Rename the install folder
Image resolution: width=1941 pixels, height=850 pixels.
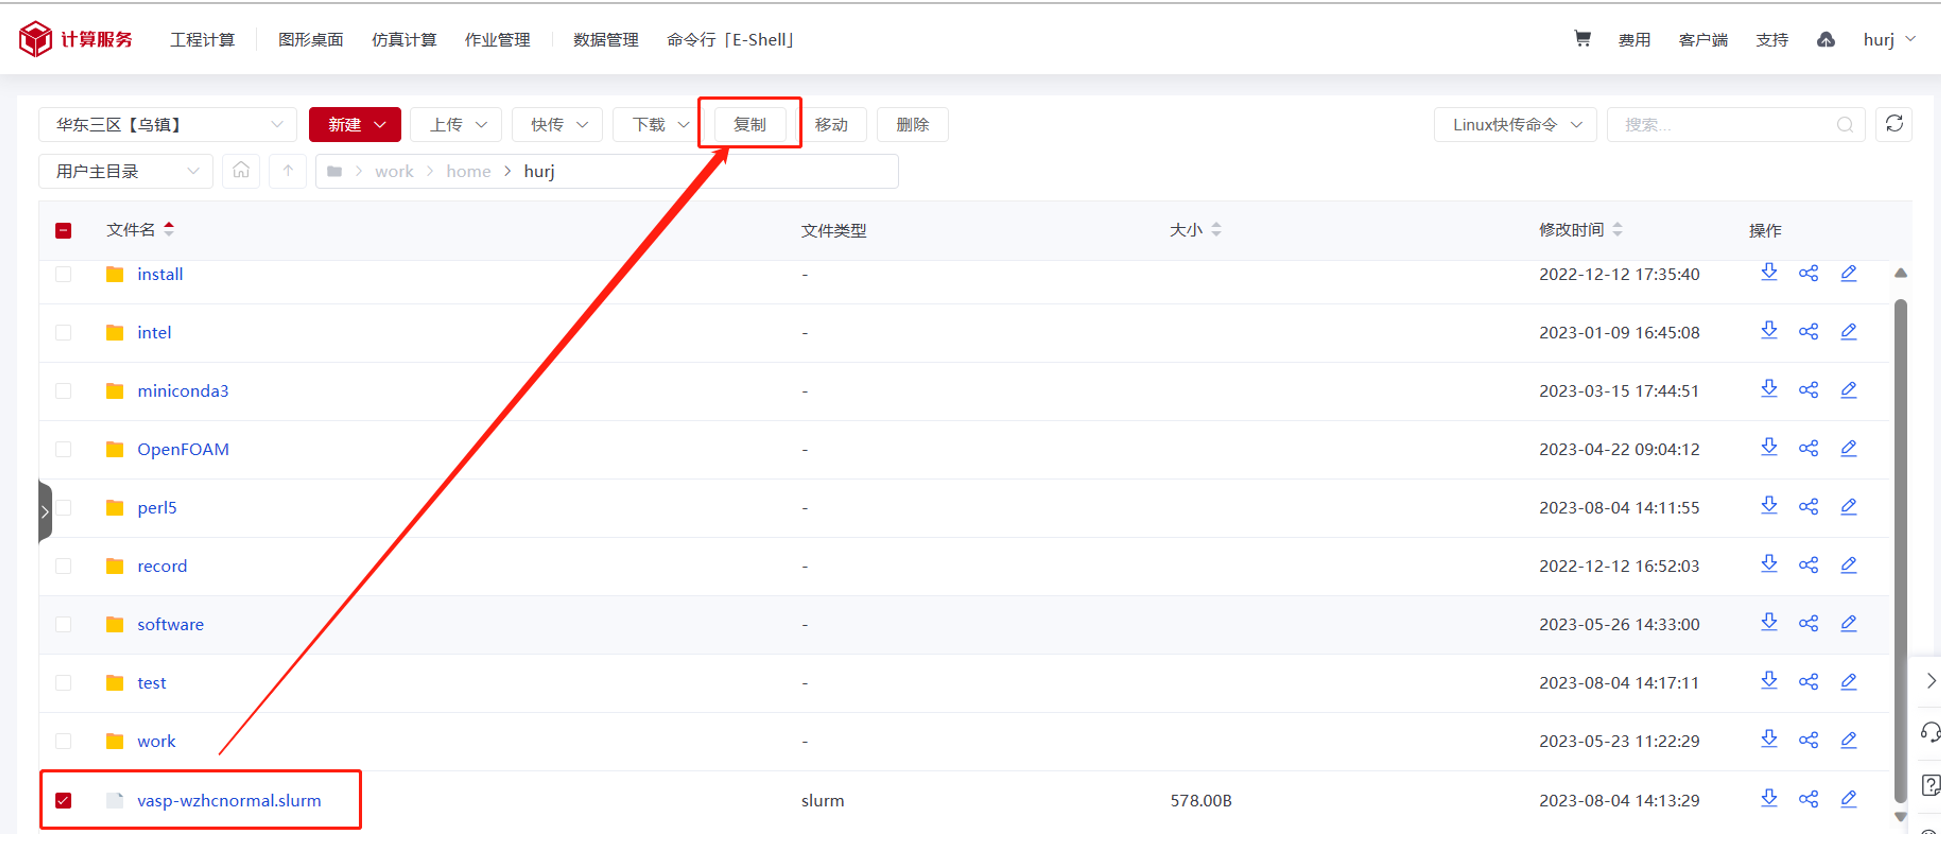1848,273
